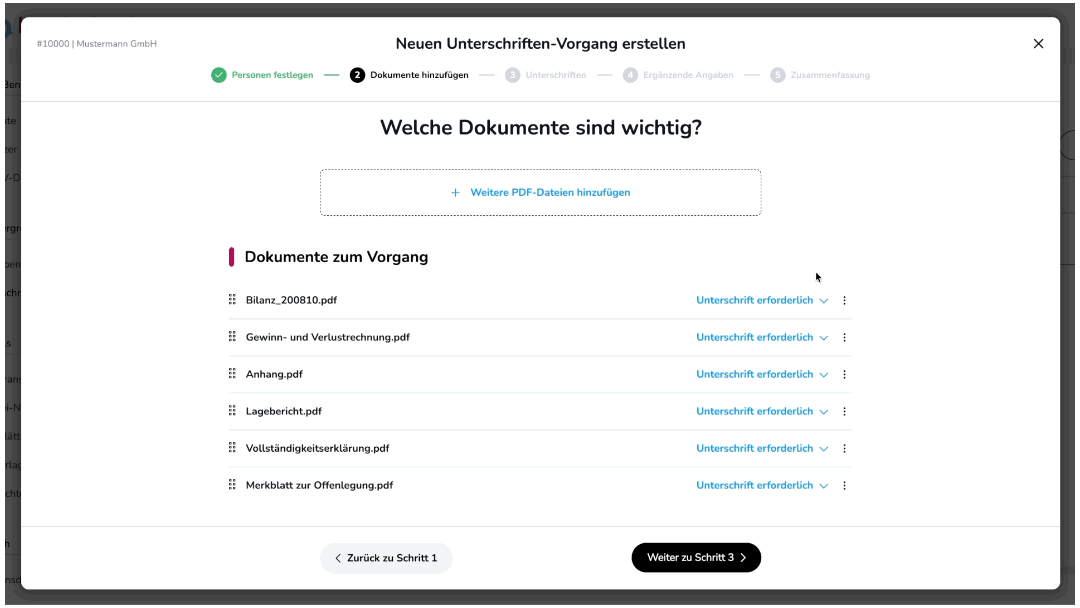
Task: Grab the drag handle for Merkblatt zur Offenlegung.pdf
Action: click(x=232, y=485)
